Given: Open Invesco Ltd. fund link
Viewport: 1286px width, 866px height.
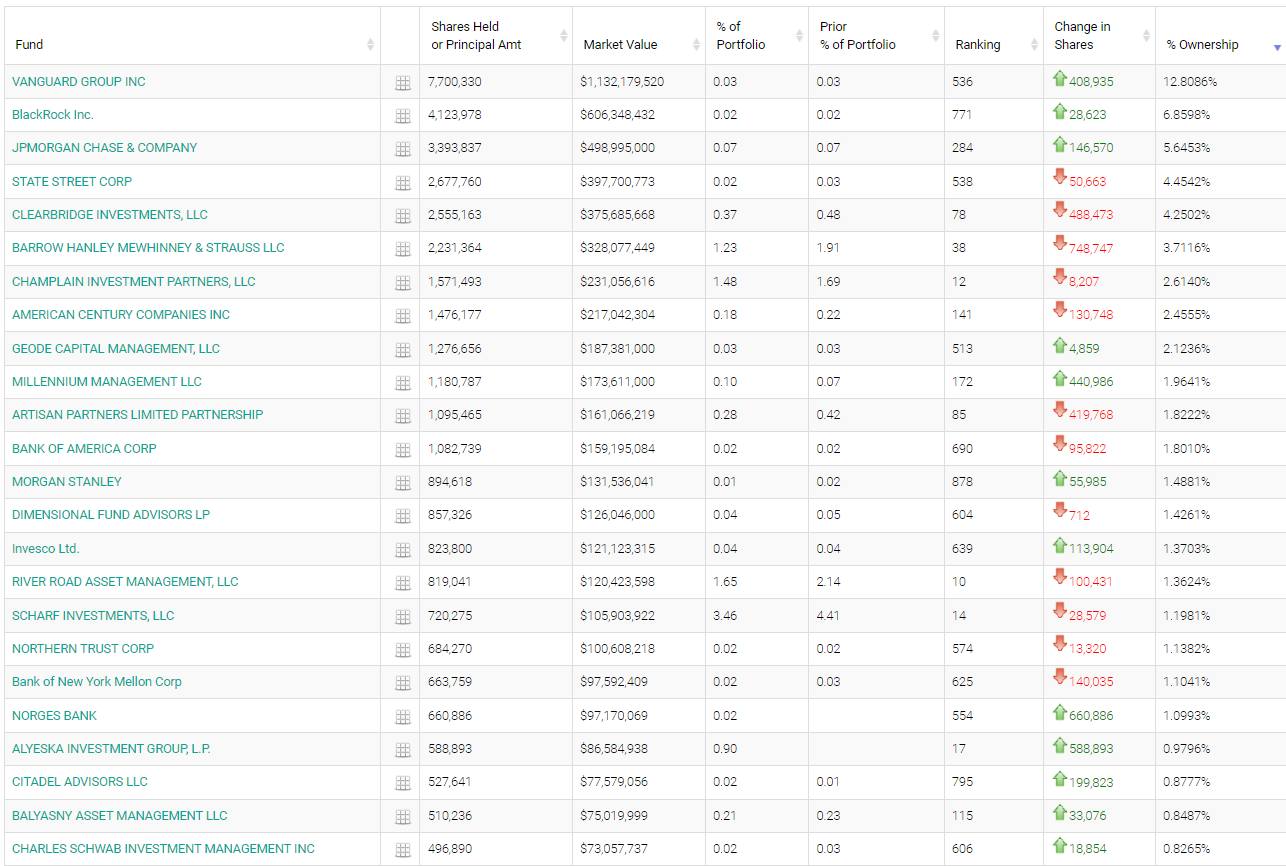Looking at the screenshot, I should [46, 549].
